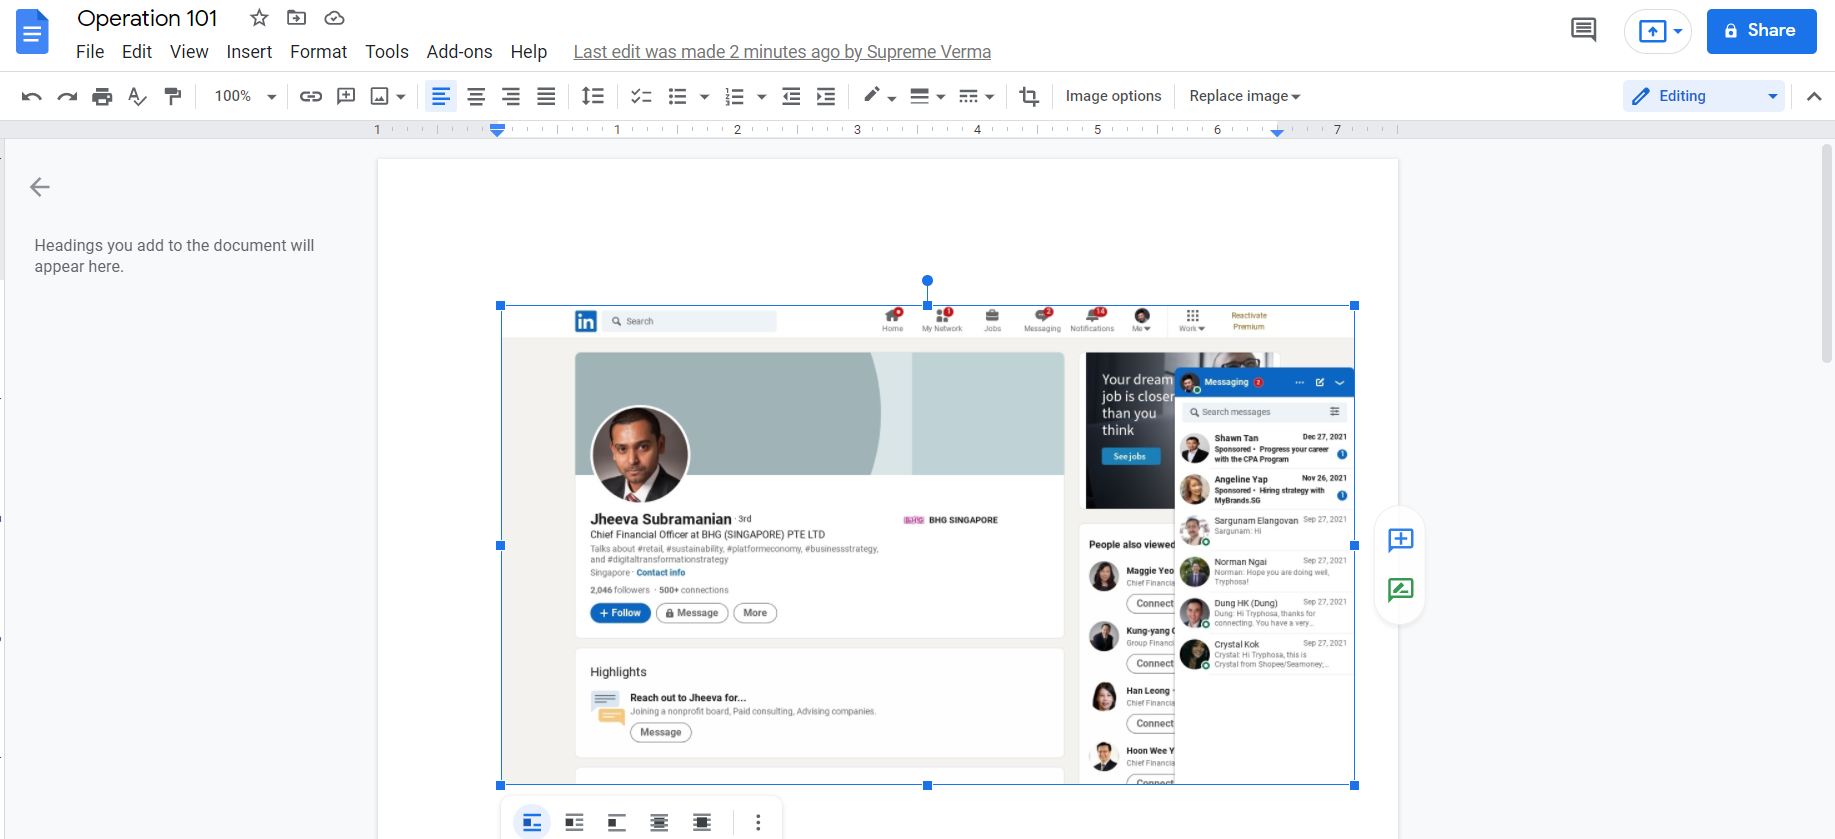Viewport: 1835px width, 839px height.
Task: Open the last edit history link
Action: (x=782, y=52)
